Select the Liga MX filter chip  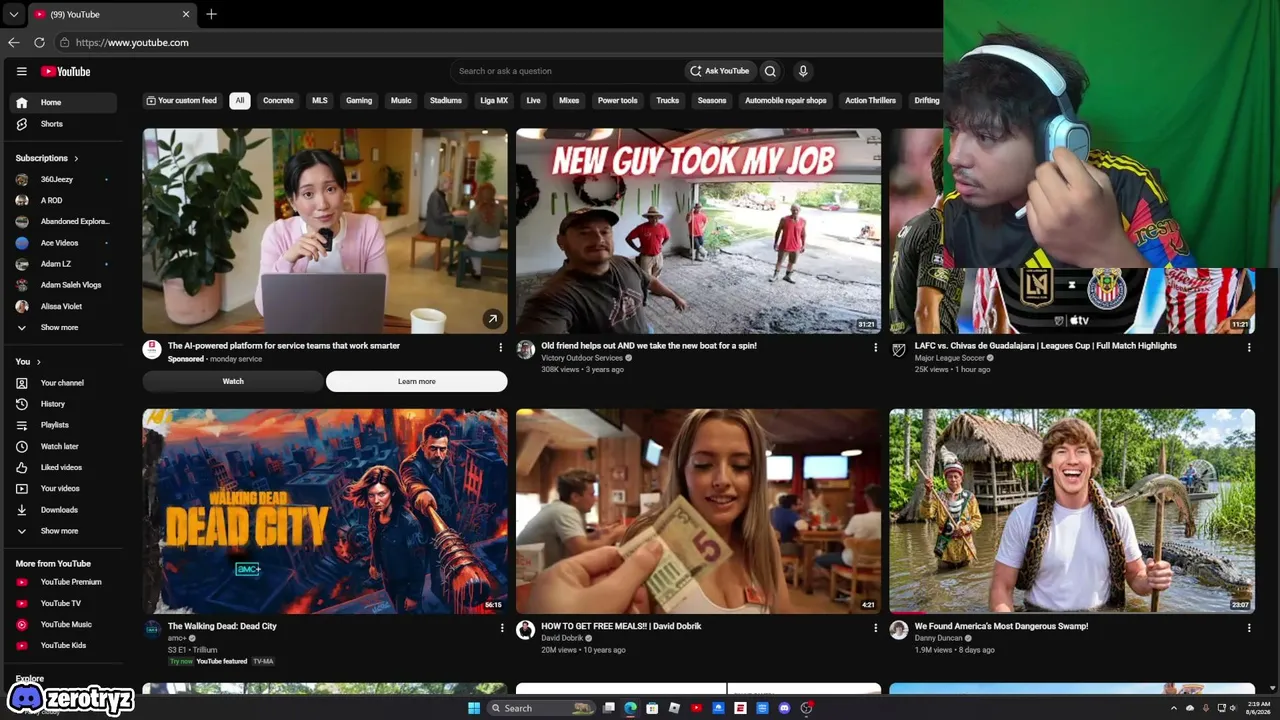494,101
